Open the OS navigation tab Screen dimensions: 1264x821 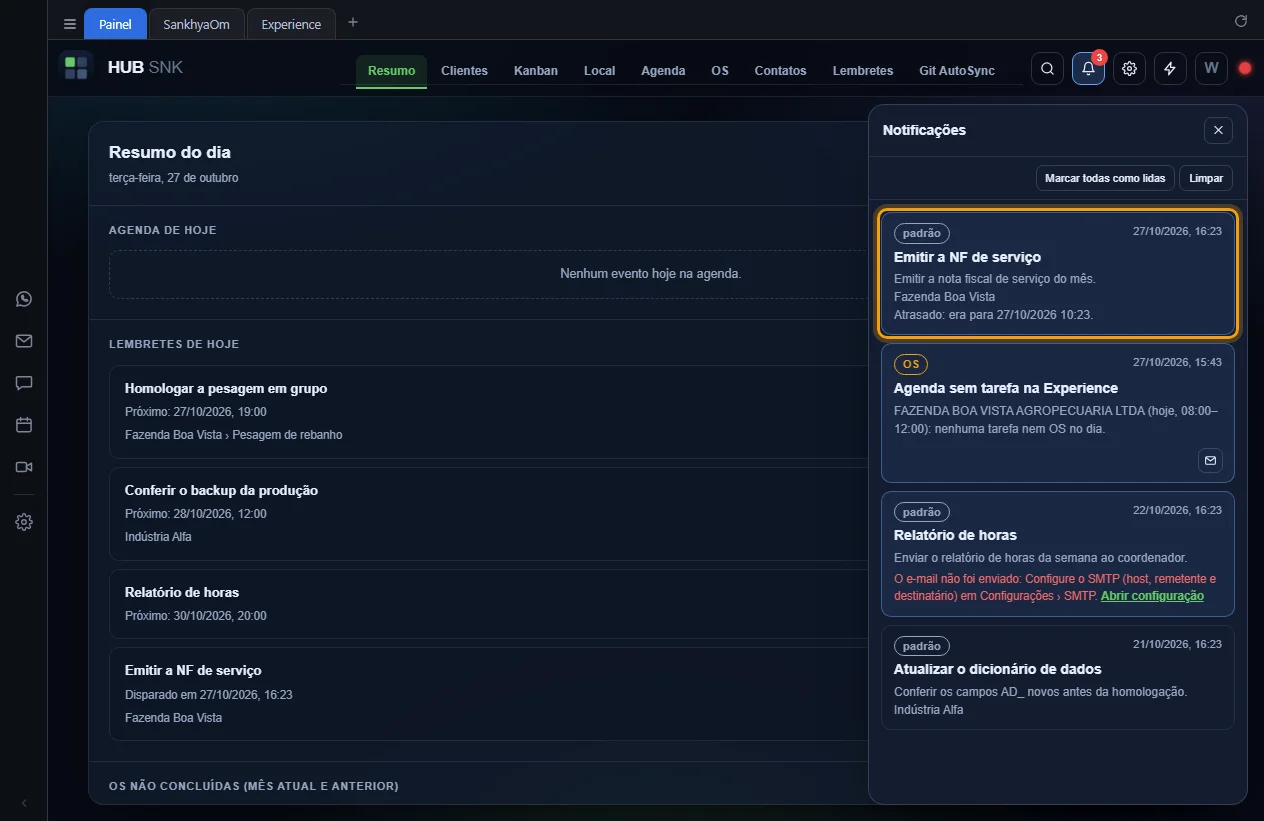(x=720, y=71)
